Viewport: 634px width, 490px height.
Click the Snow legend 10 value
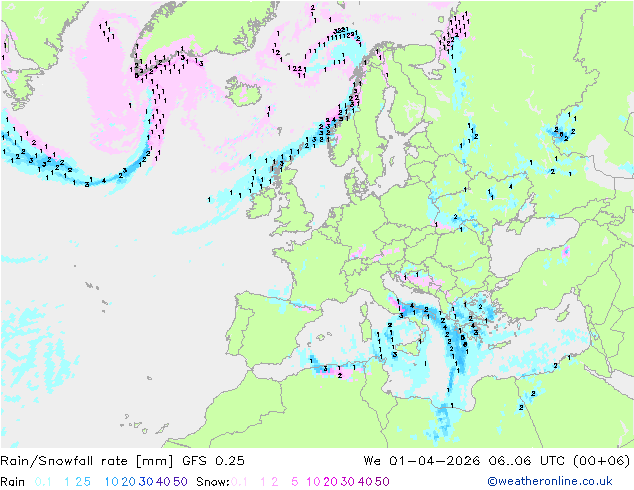(x=313, y=482)
